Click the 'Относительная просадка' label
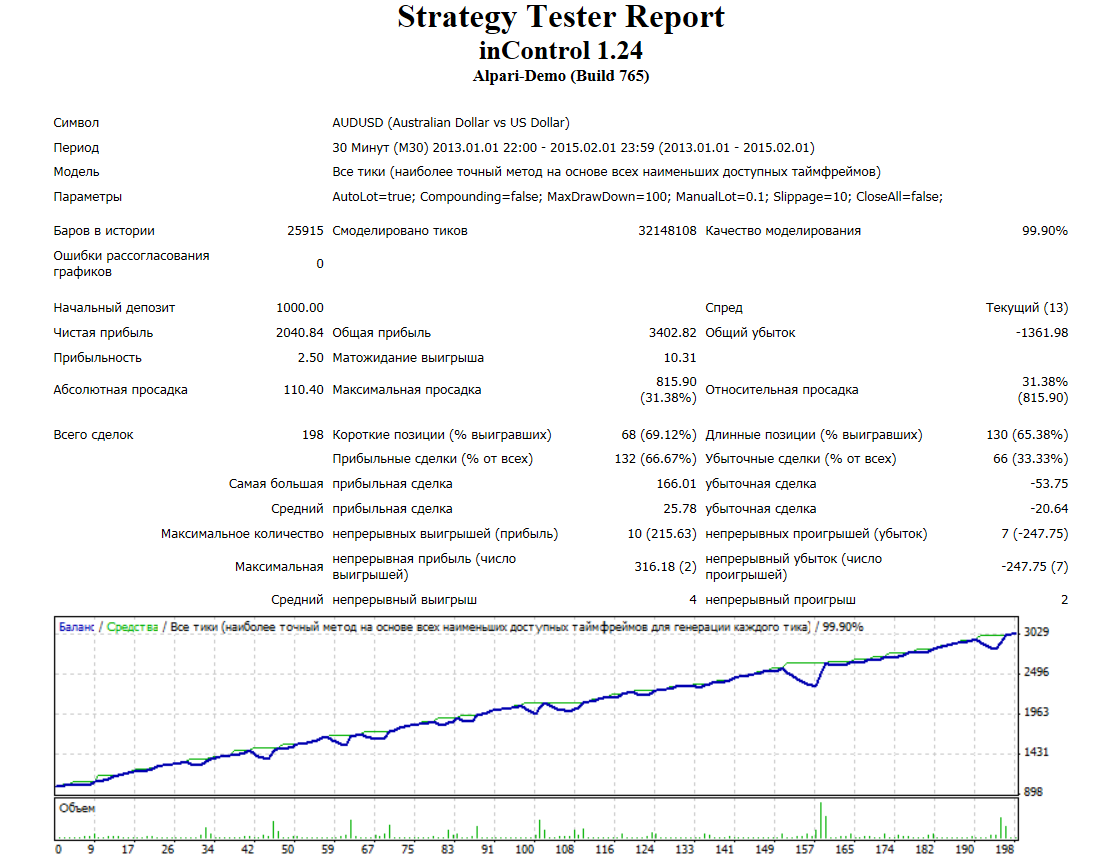 point(782,390)
